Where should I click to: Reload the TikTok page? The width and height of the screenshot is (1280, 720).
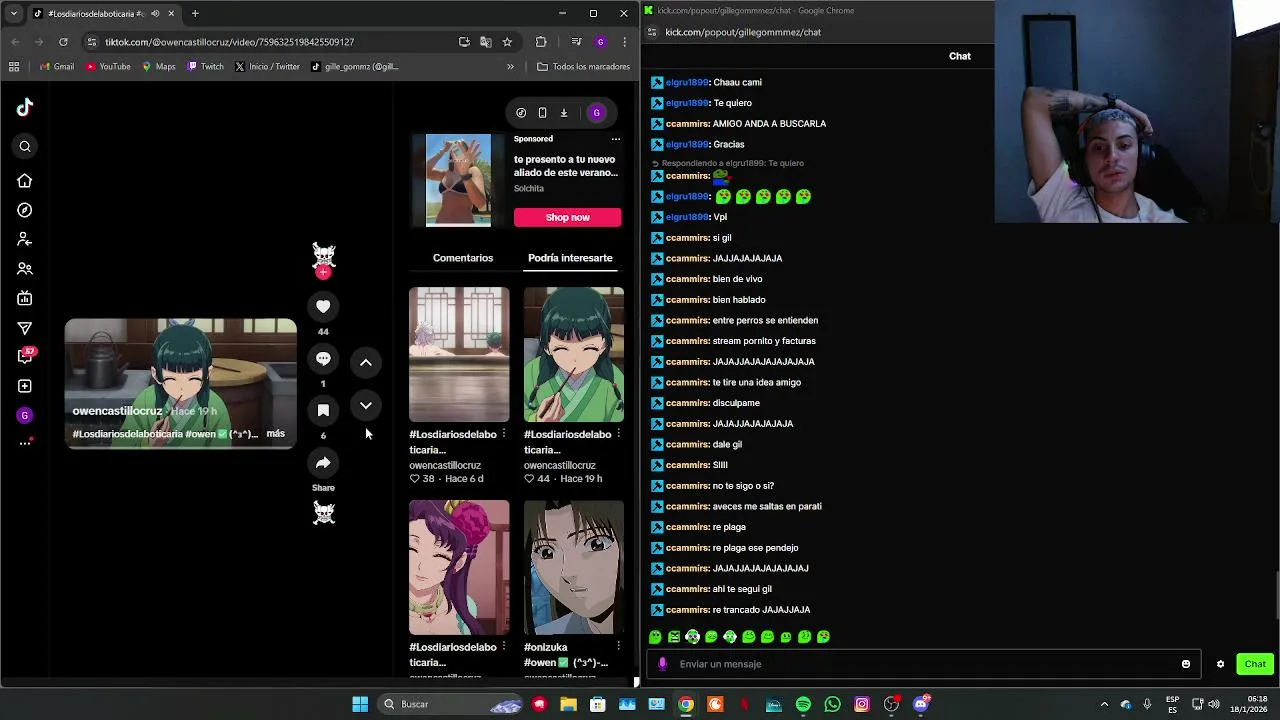(63, 42)
